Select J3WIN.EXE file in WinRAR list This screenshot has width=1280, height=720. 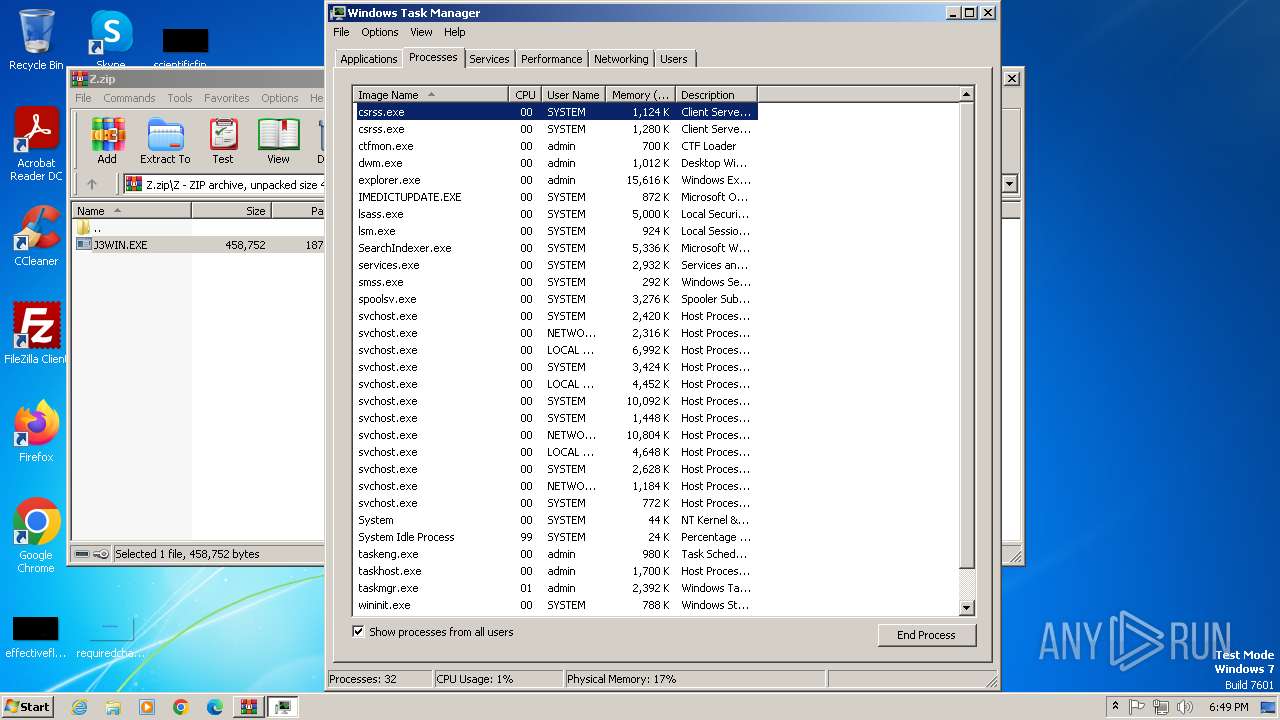(x=200, y=245)
